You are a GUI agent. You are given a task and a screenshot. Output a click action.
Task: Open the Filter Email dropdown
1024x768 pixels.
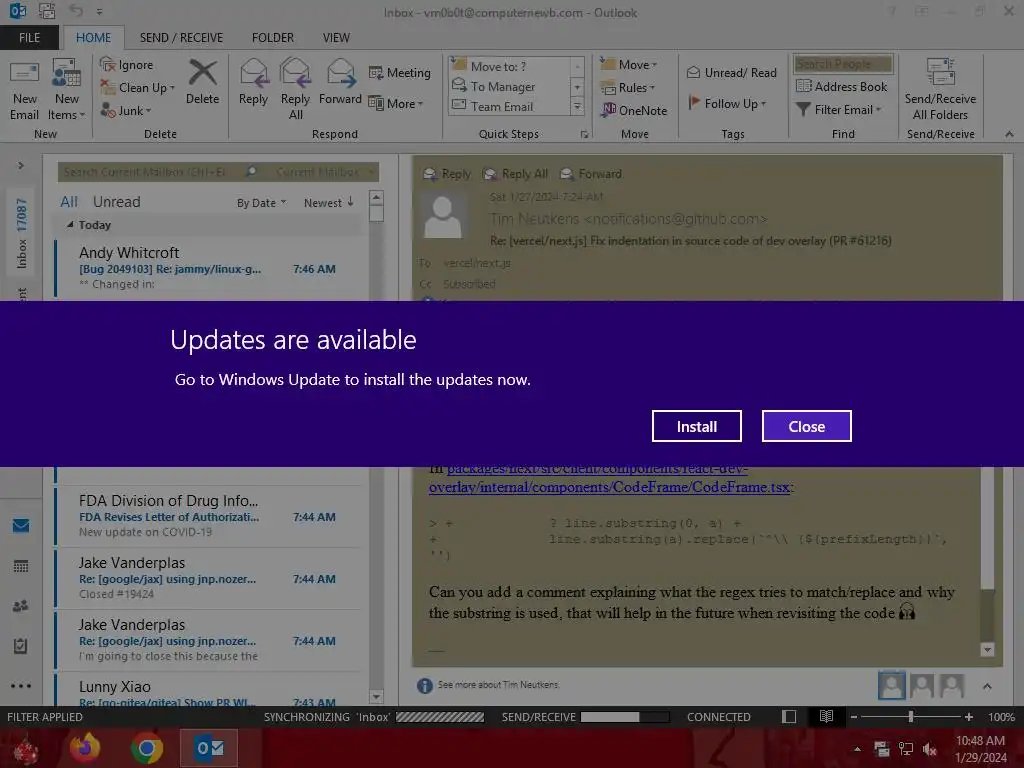coord(839,110)
